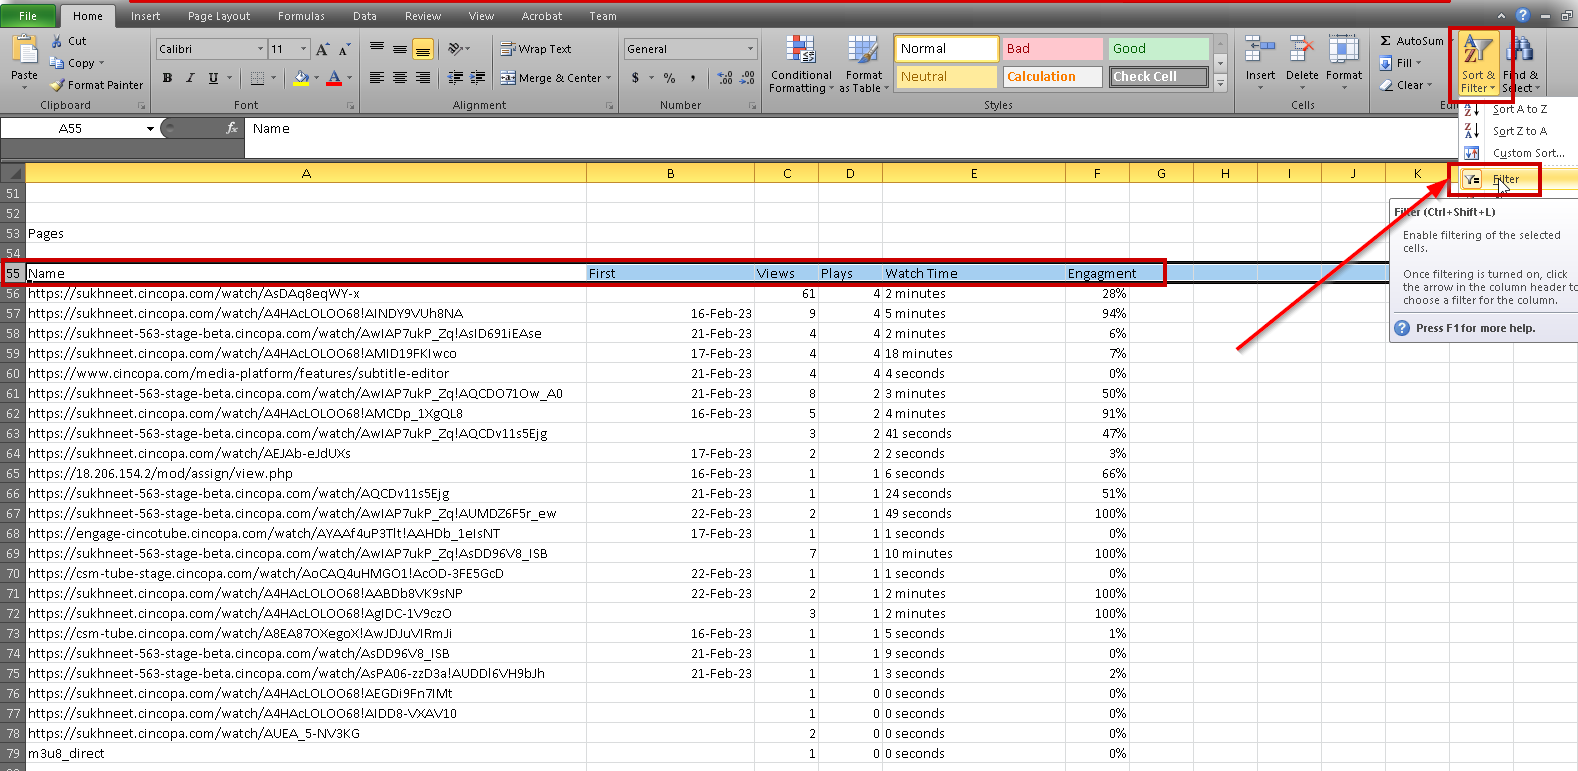Screen dimensions: 1578x771
Task: Click the Orientation text-angle icon
Action: click(x=456, y=48)
